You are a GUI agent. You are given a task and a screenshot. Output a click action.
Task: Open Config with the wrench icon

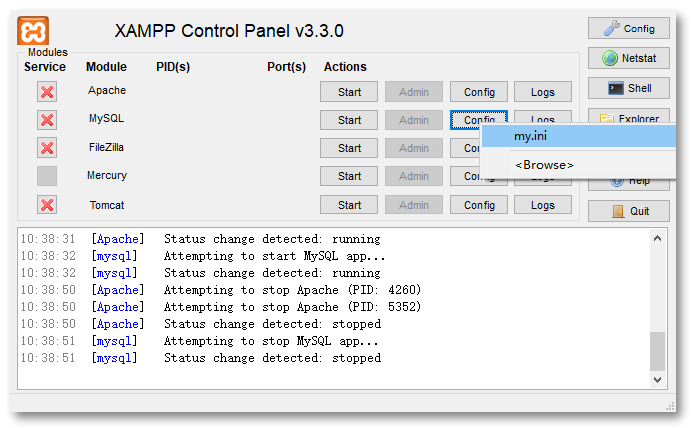628,29
